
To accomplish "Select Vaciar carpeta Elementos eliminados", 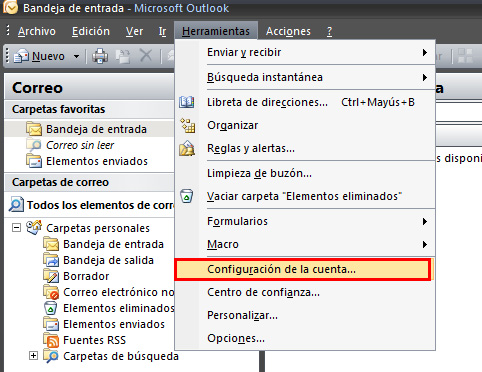I will pos(305,196).
